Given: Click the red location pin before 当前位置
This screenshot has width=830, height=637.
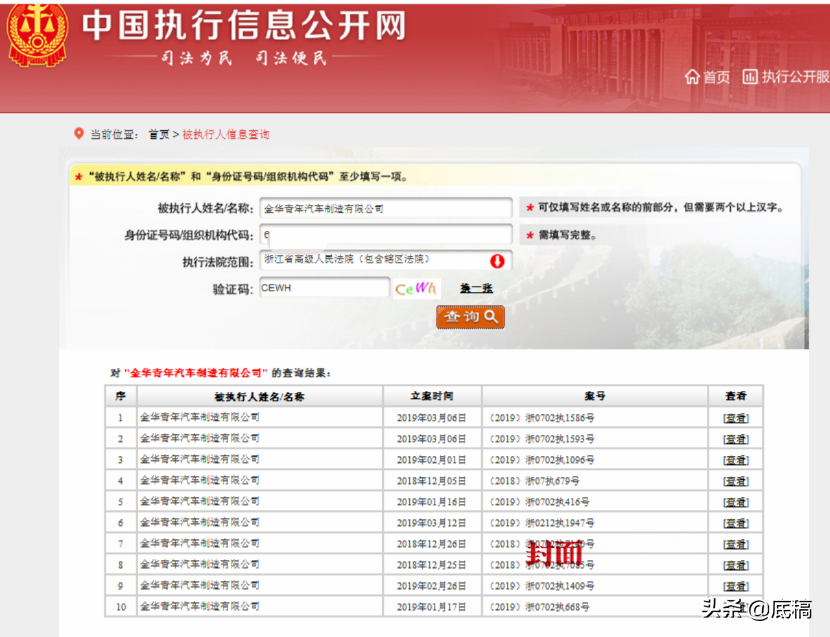Looking at the screenshot, I should (79, 133).
